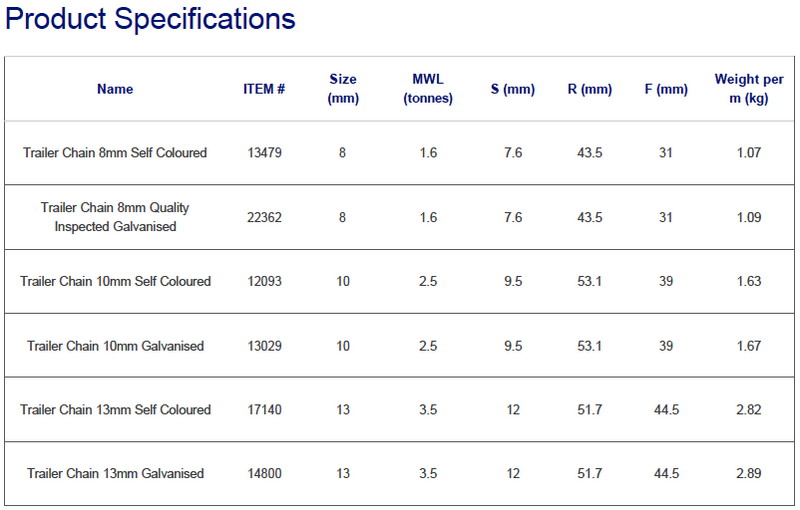Select Trailer Chain 13mm Galvanised name
This screenshot has height=510, width=800.
[115, 473]
